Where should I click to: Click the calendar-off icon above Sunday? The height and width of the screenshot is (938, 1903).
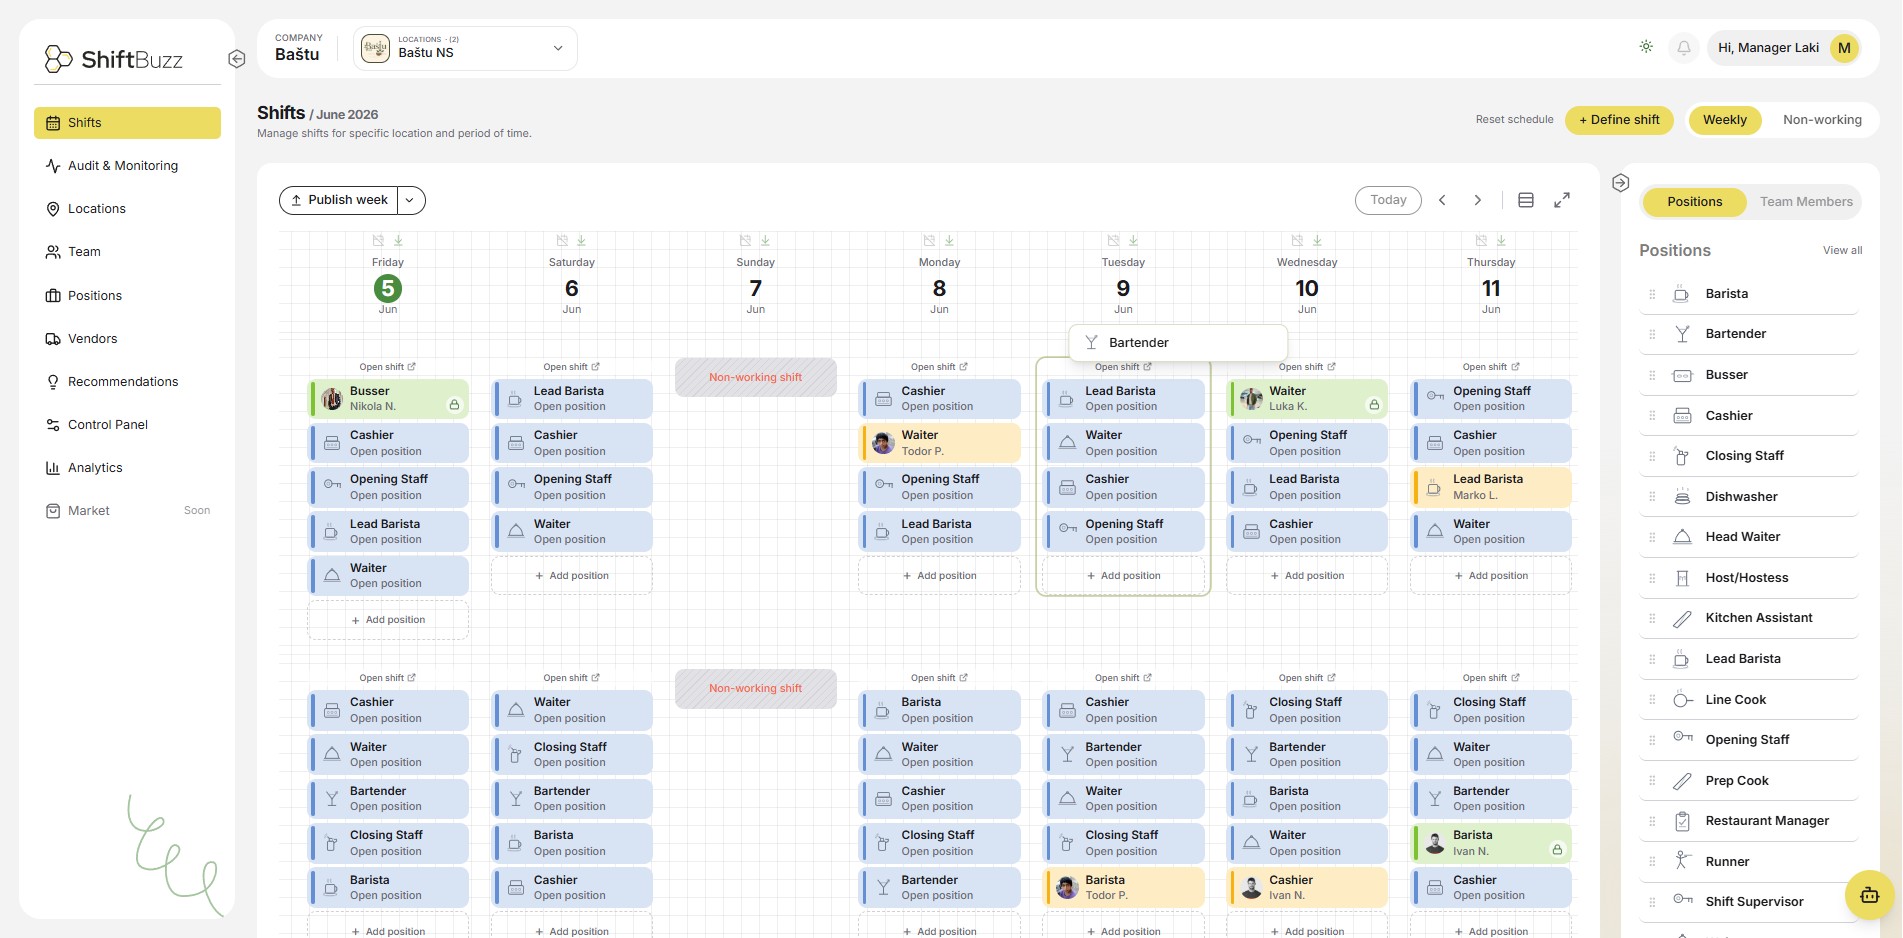746,241
